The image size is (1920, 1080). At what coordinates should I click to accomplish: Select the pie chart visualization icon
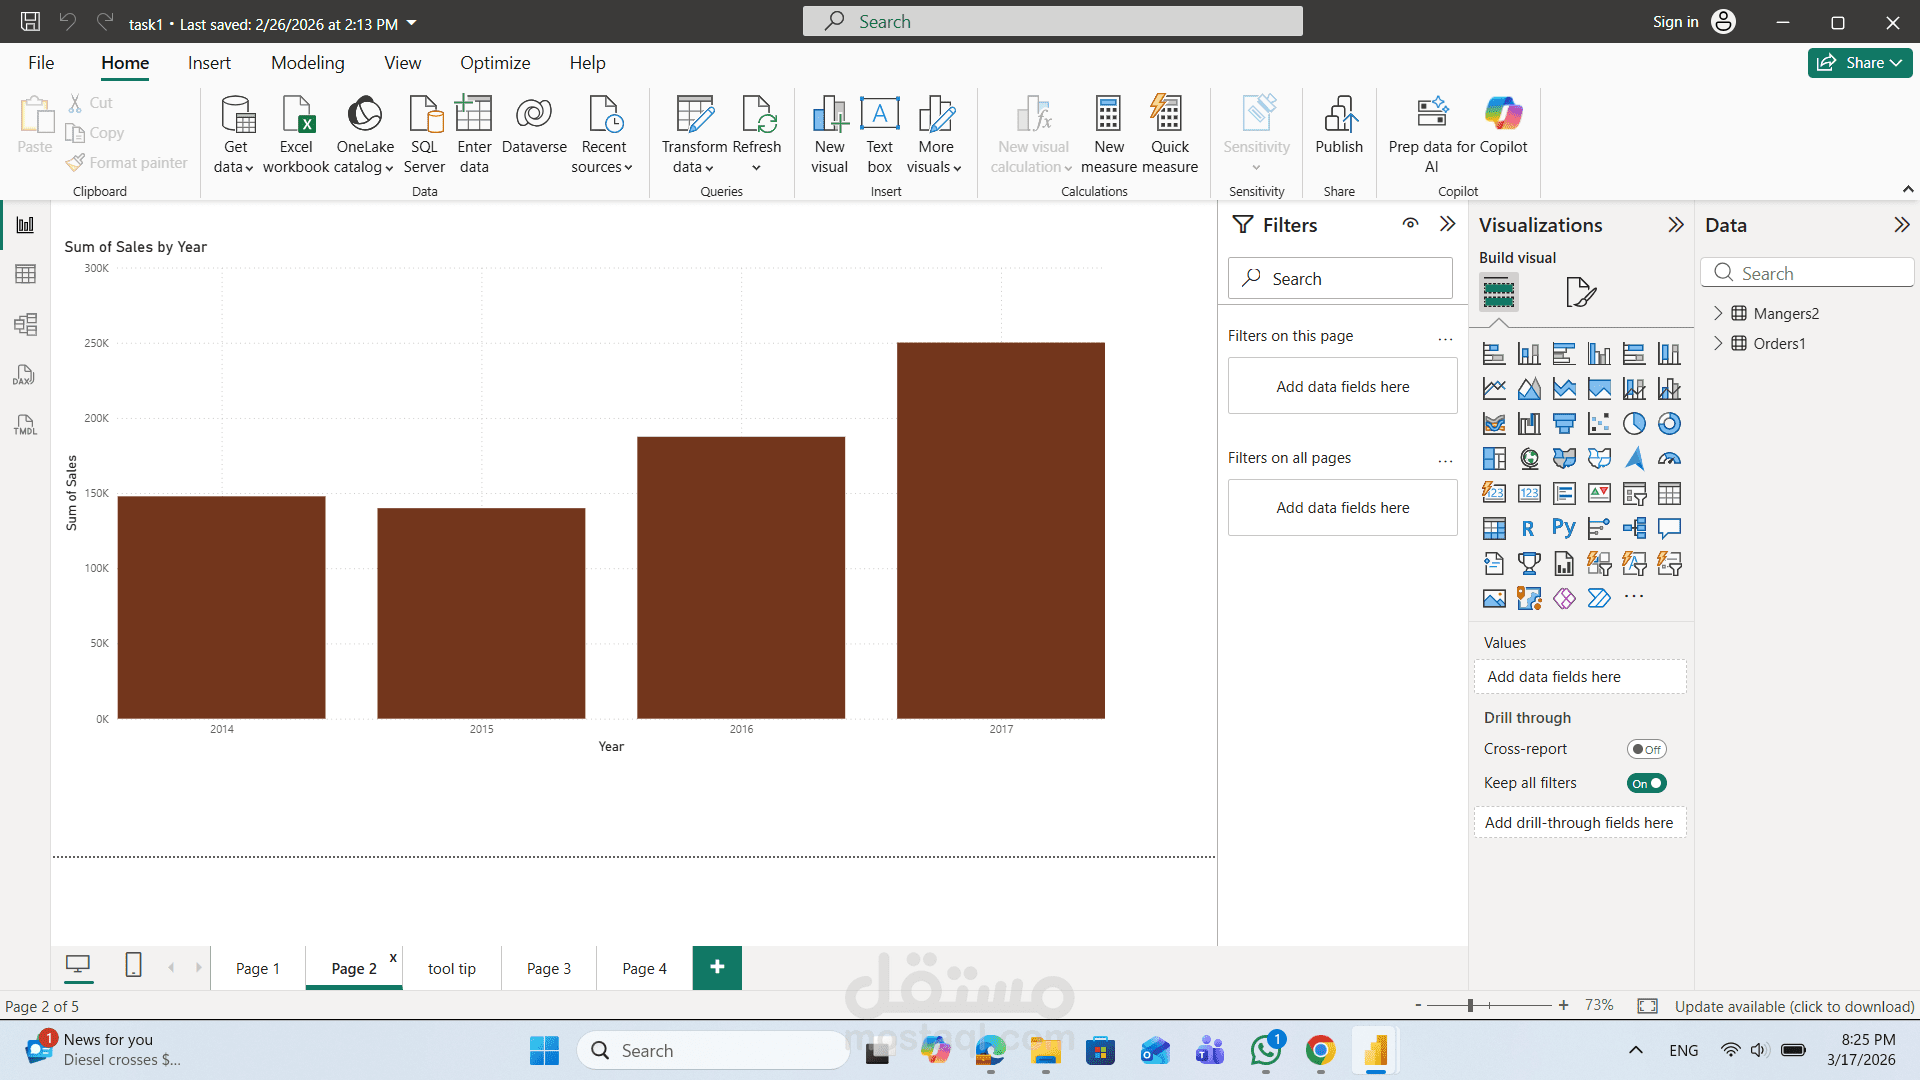(1634, 424)
